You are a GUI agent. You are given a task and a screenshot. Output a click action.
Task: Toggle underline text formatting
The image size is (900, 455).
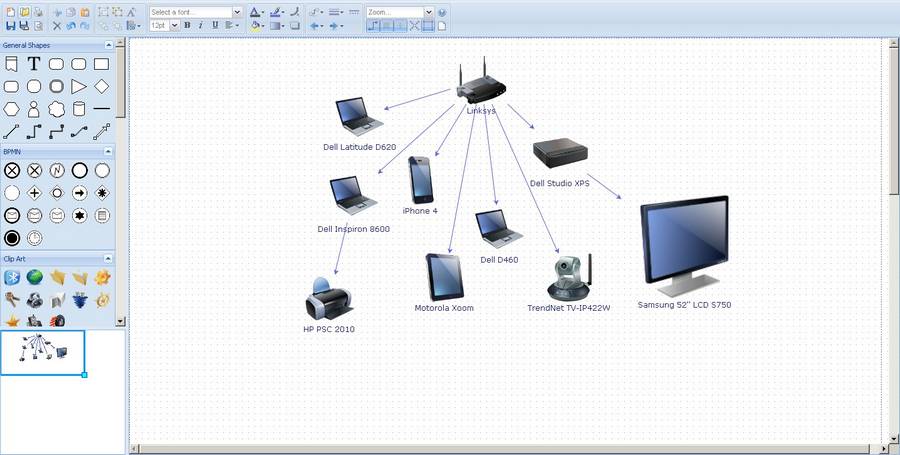[x=215, y=25]
